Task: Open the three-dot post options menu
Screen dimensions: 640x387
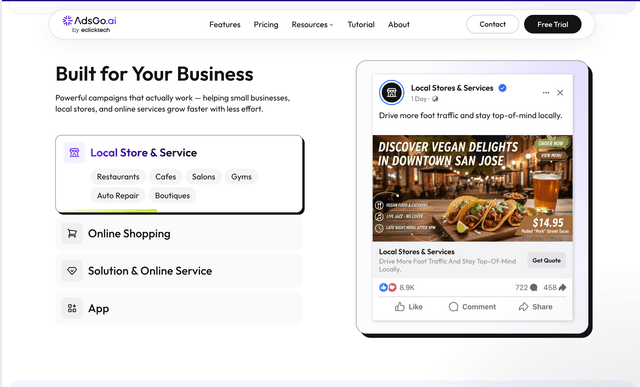Action: coord(546,93)
